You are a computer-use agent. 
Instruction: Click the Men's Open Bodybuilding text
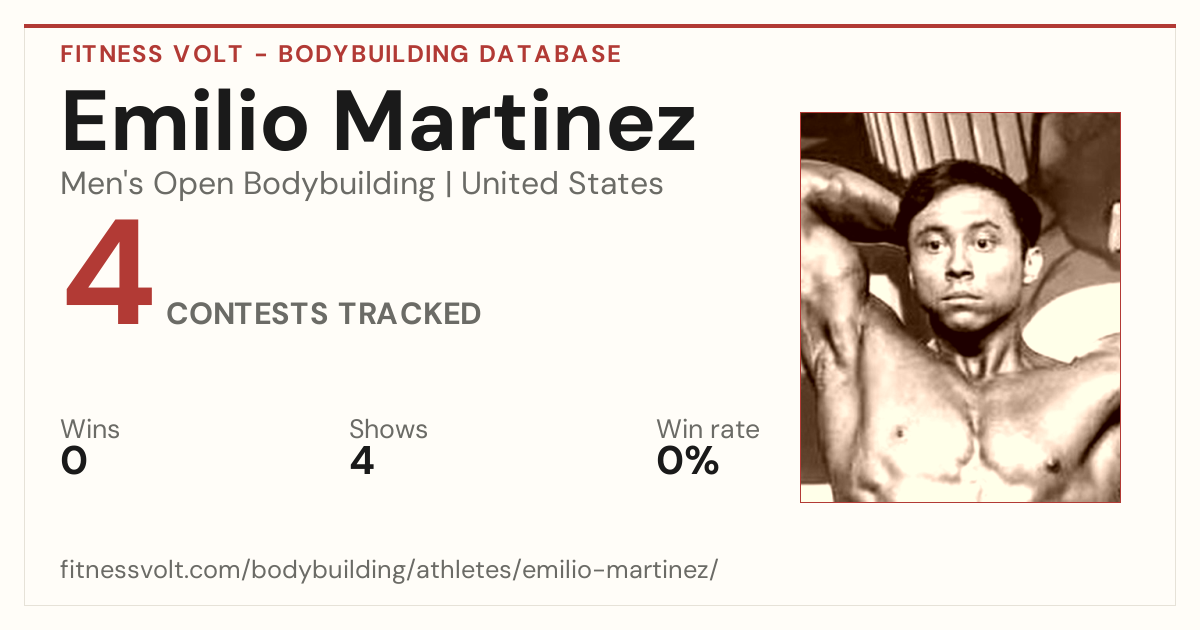(248, 184)
